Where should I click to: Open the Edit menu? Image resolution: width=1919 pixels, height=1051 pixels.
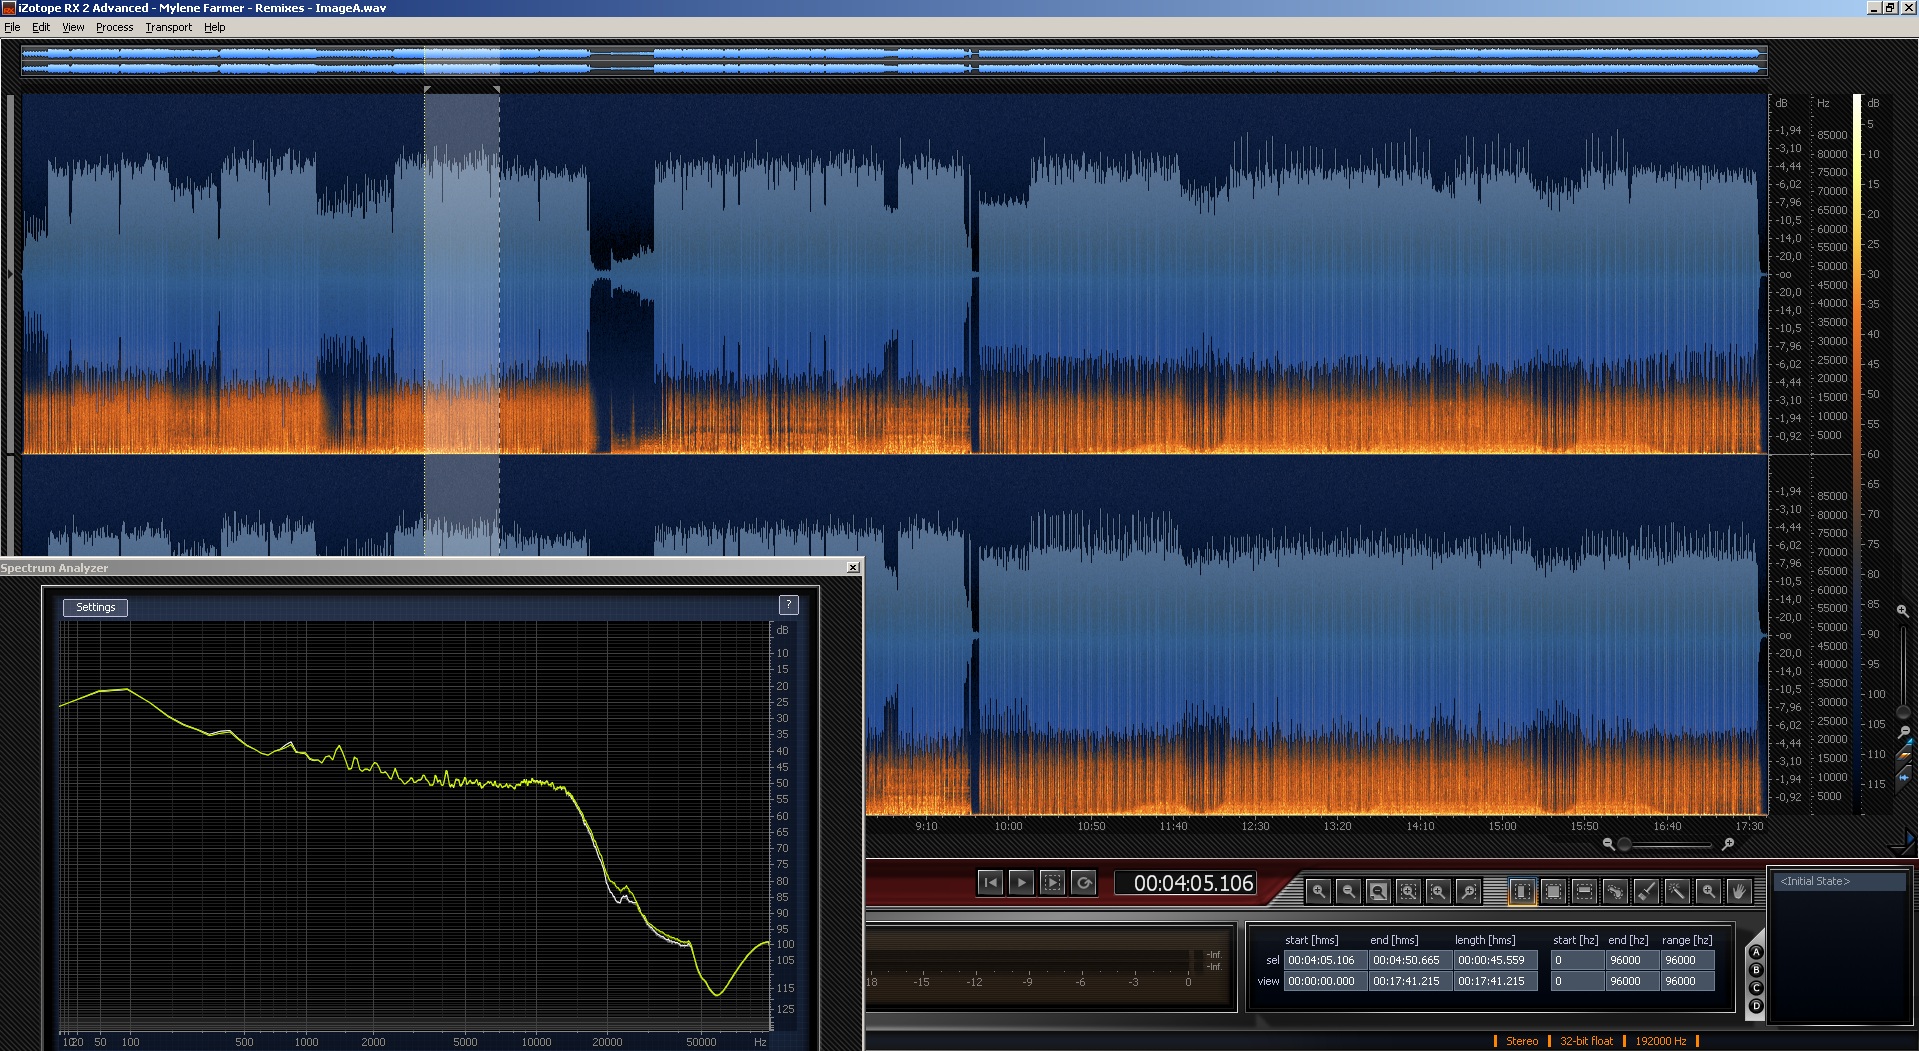click(41, 27)
